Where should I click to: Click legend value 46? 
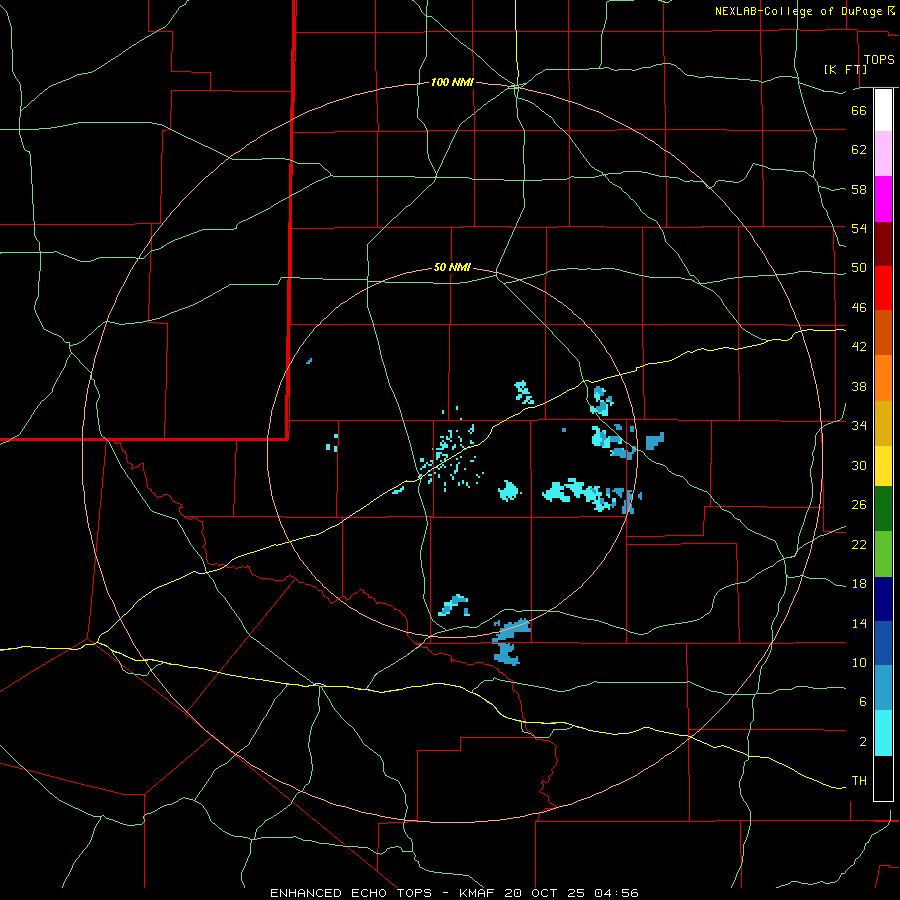(x=859, y=308)
